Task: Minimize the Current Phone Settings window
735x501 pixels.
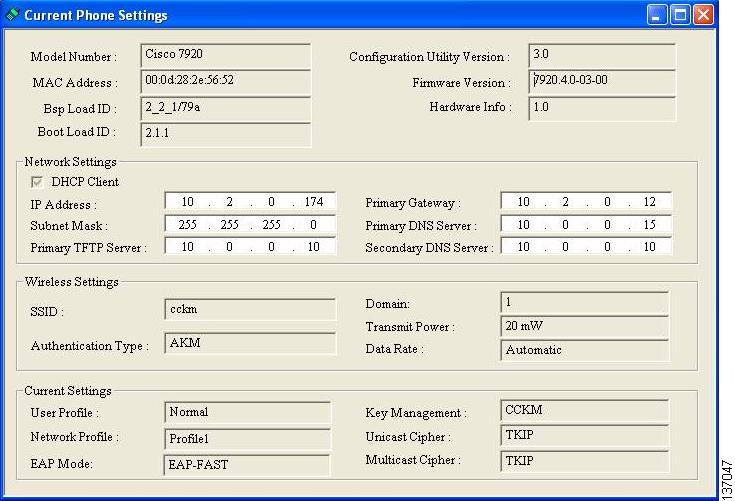Action: point(656,15)
